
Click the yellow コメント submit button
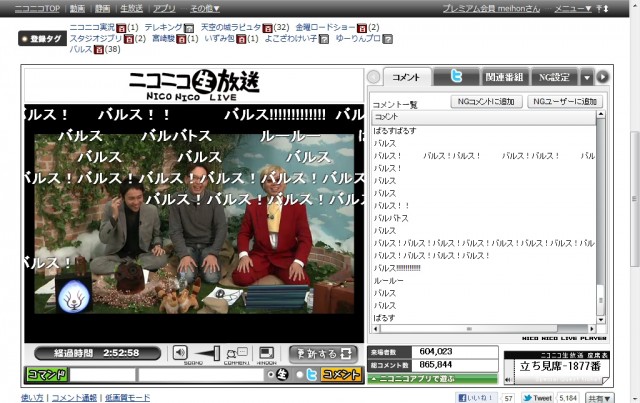342,374
